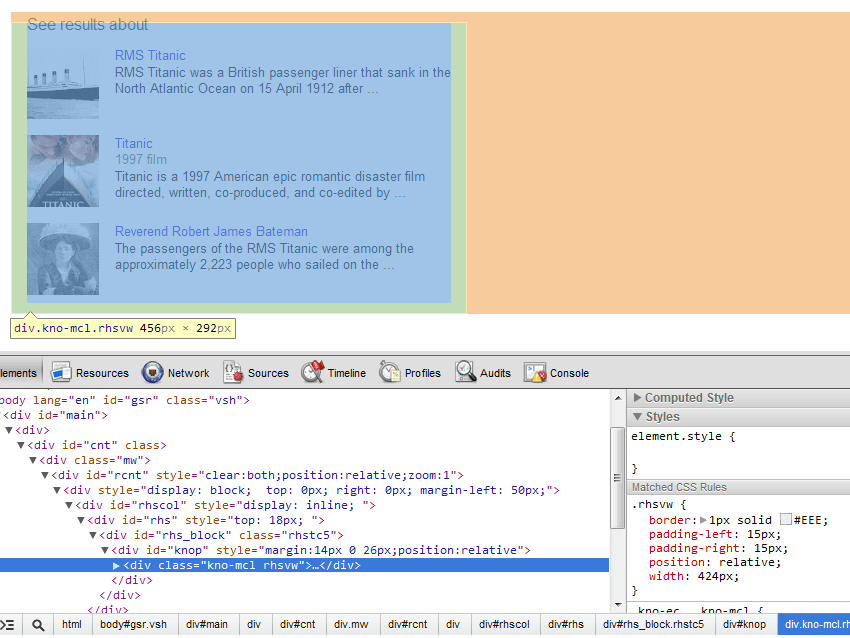Select div#knop breadcrumb
Screen dimensions: 850x638
click(744, 624)
